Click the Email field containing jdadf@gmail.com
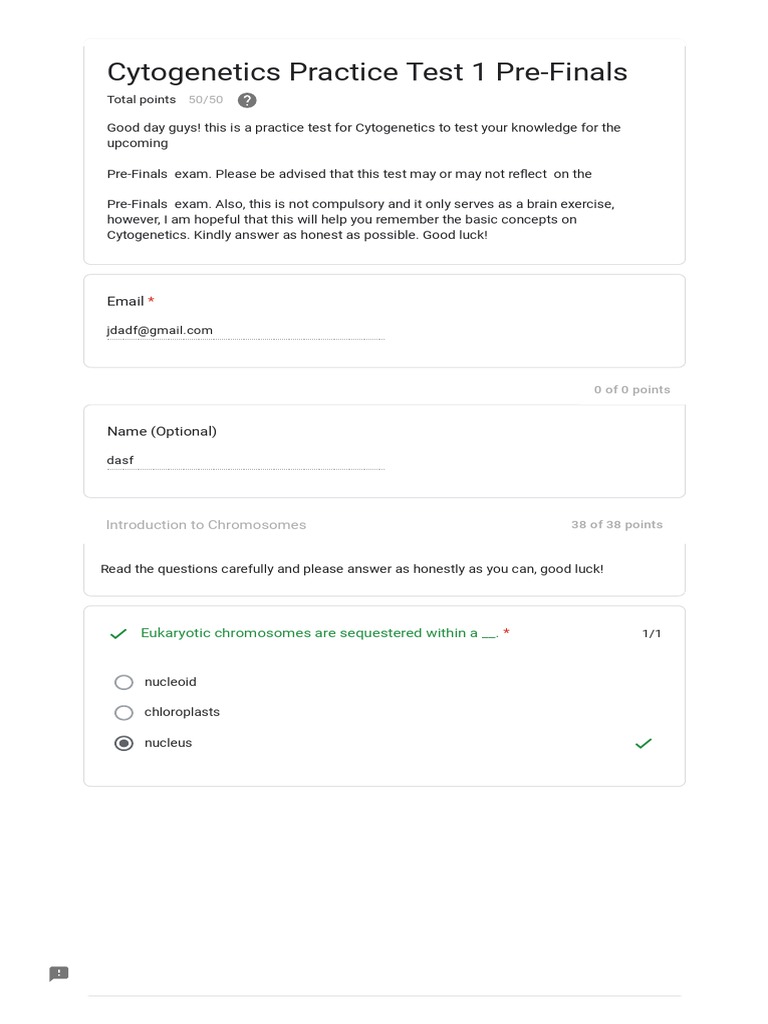This screenshot has height=1024, width=768. pyautogui.click(x=245, y=330)
